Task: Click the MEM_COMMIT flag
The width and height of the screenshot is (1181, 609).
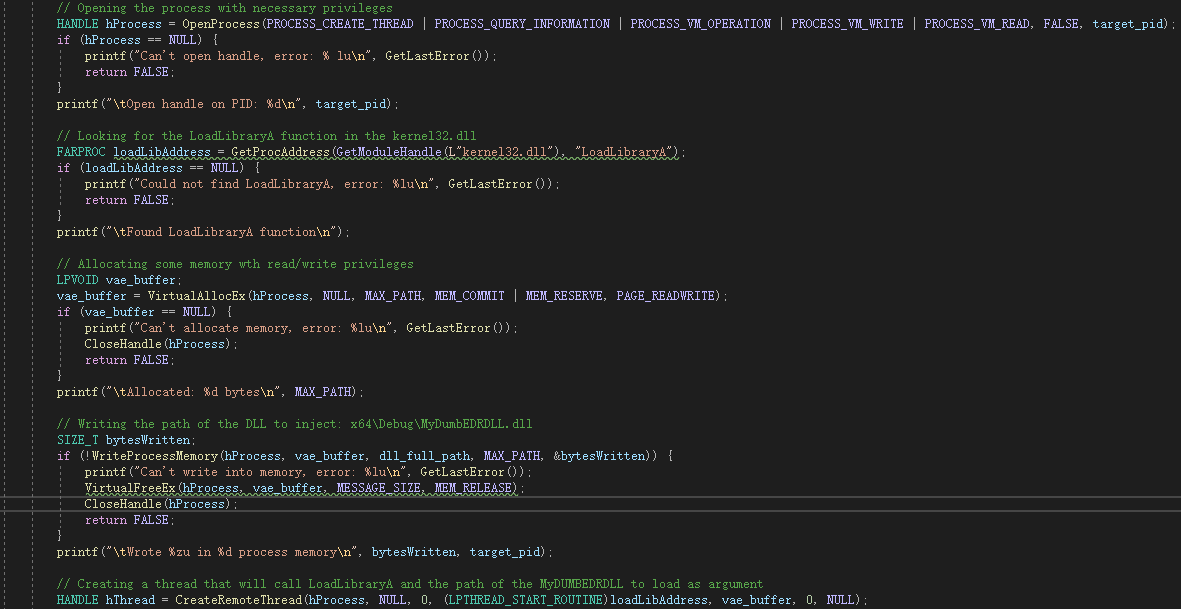Action: click(x=469, y=296)
